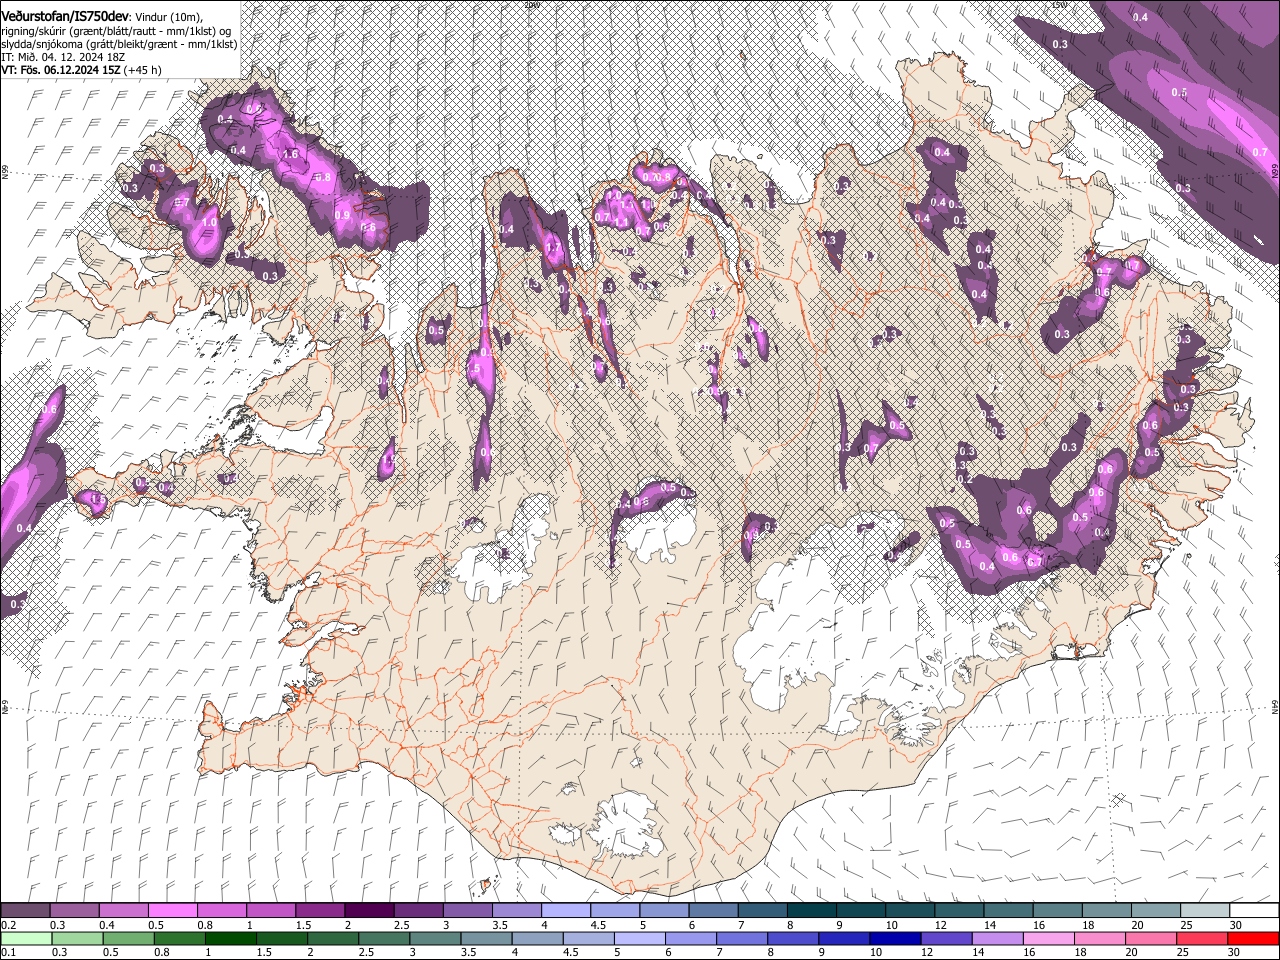Click the upper legend swatch between 0.2 and 0.3
1280x960 pixels.
pyautogui.click(x=25, y=911)
